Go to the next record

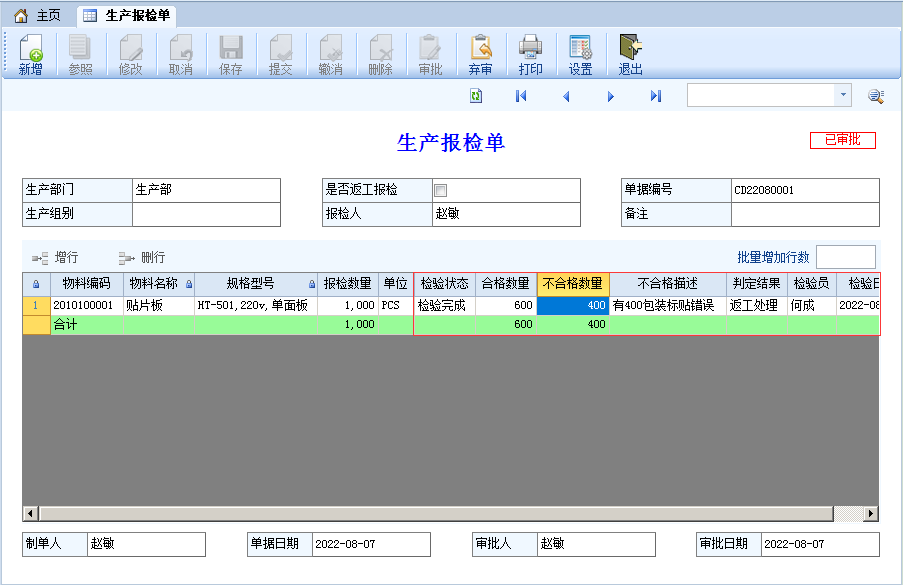pyautogui.click(x=610, y=96)
